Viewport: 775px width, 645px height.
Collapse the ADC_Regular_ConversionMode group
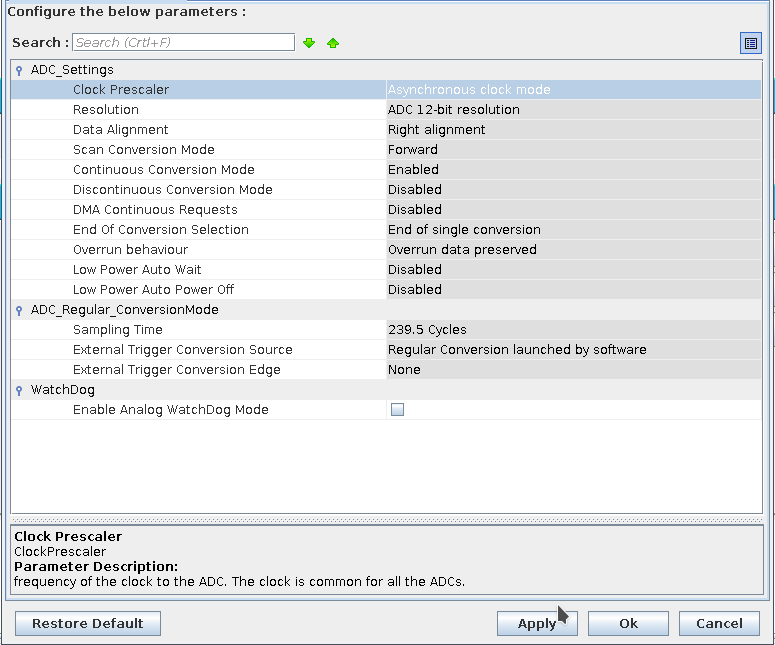pos(20,311)
